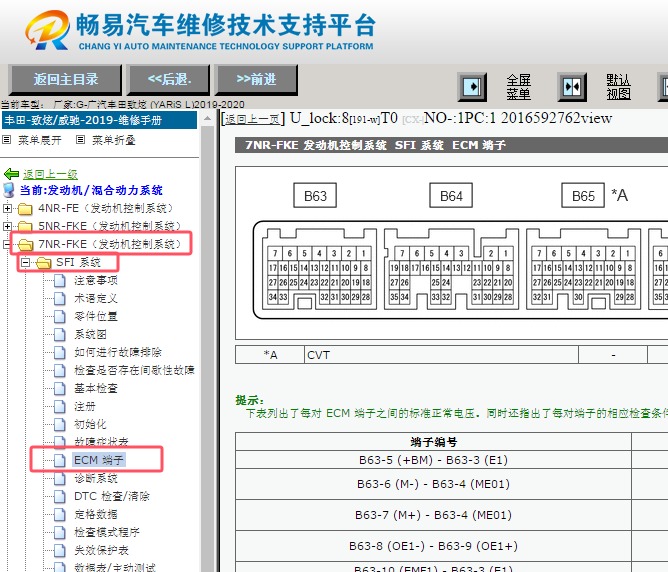The image size is (668, 572).
Task: Expand the 4NR-FE tree node
Action: pyautogui.click(x=7, y=208)
